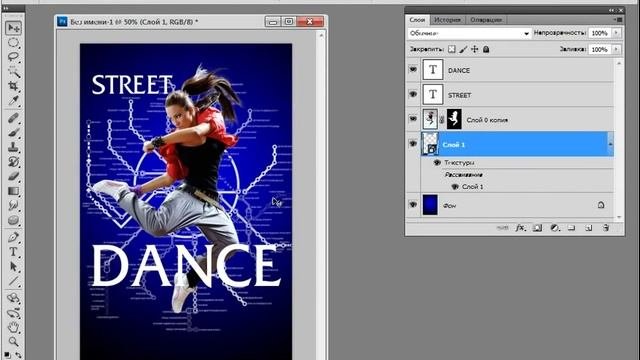The height and width of the screenshot is (360, 640).
Task: Select the Brush tool
Action: 13,133
